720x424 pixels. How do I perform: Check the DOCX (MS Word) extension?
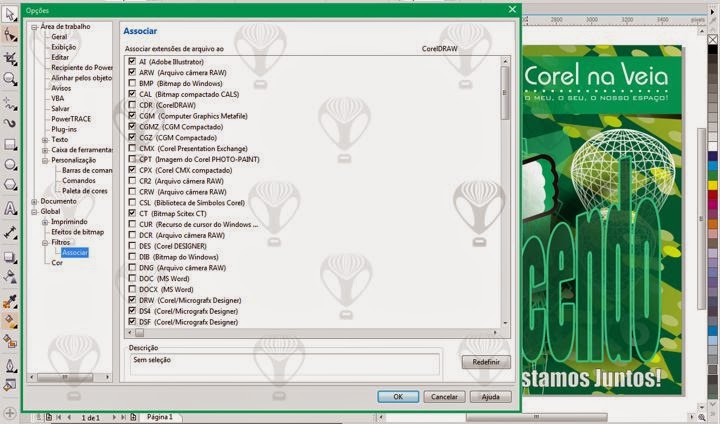coord(132,289)
